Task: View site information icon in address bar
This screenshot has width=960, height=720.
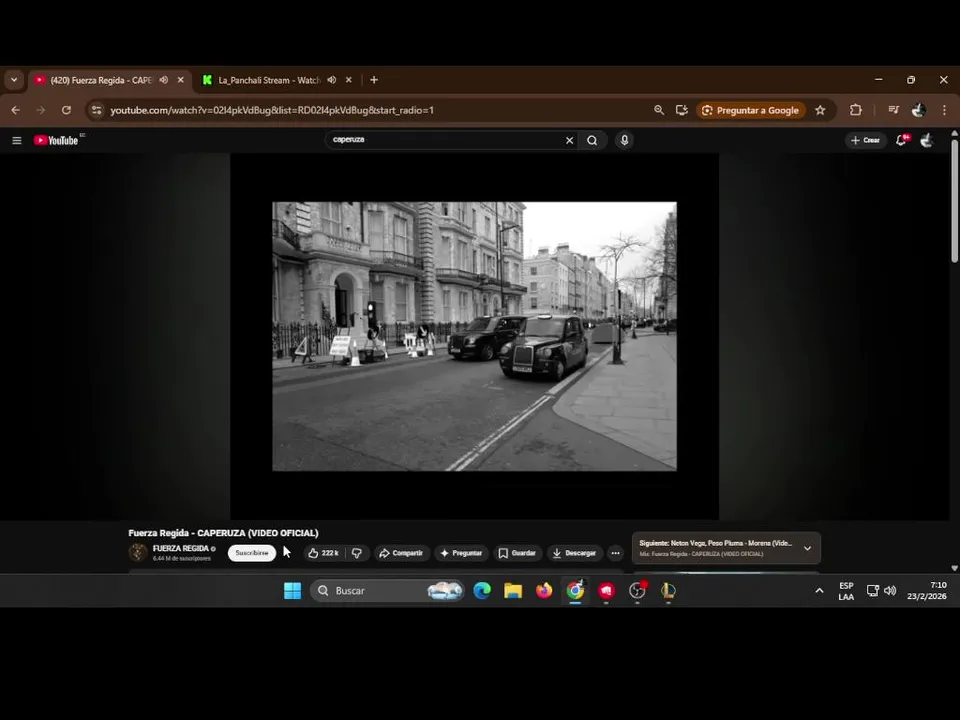Action: [96, 110]
